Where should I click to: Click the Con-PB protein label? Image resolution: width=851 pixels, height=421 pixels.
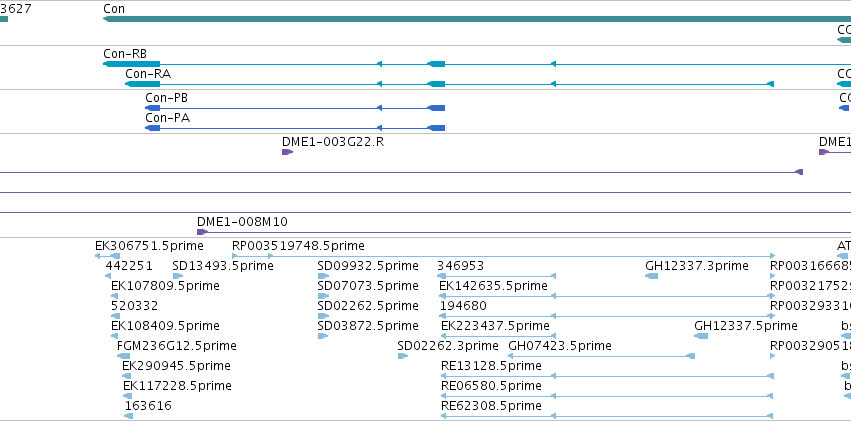click(167, 98)
